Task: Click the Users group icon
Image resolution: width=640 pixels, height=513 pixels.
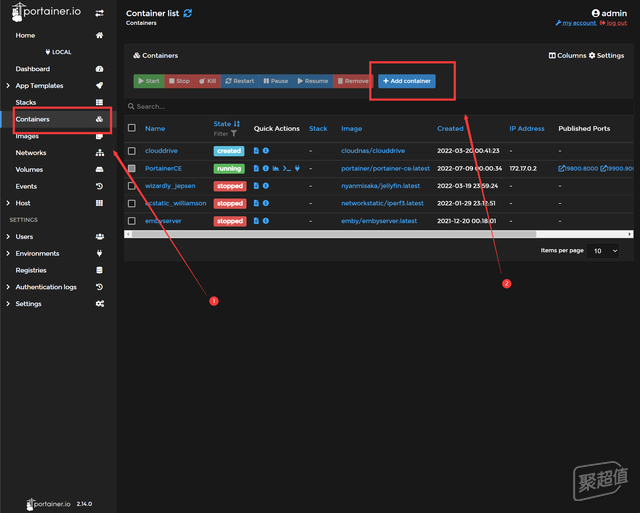Action: [99, 236]
